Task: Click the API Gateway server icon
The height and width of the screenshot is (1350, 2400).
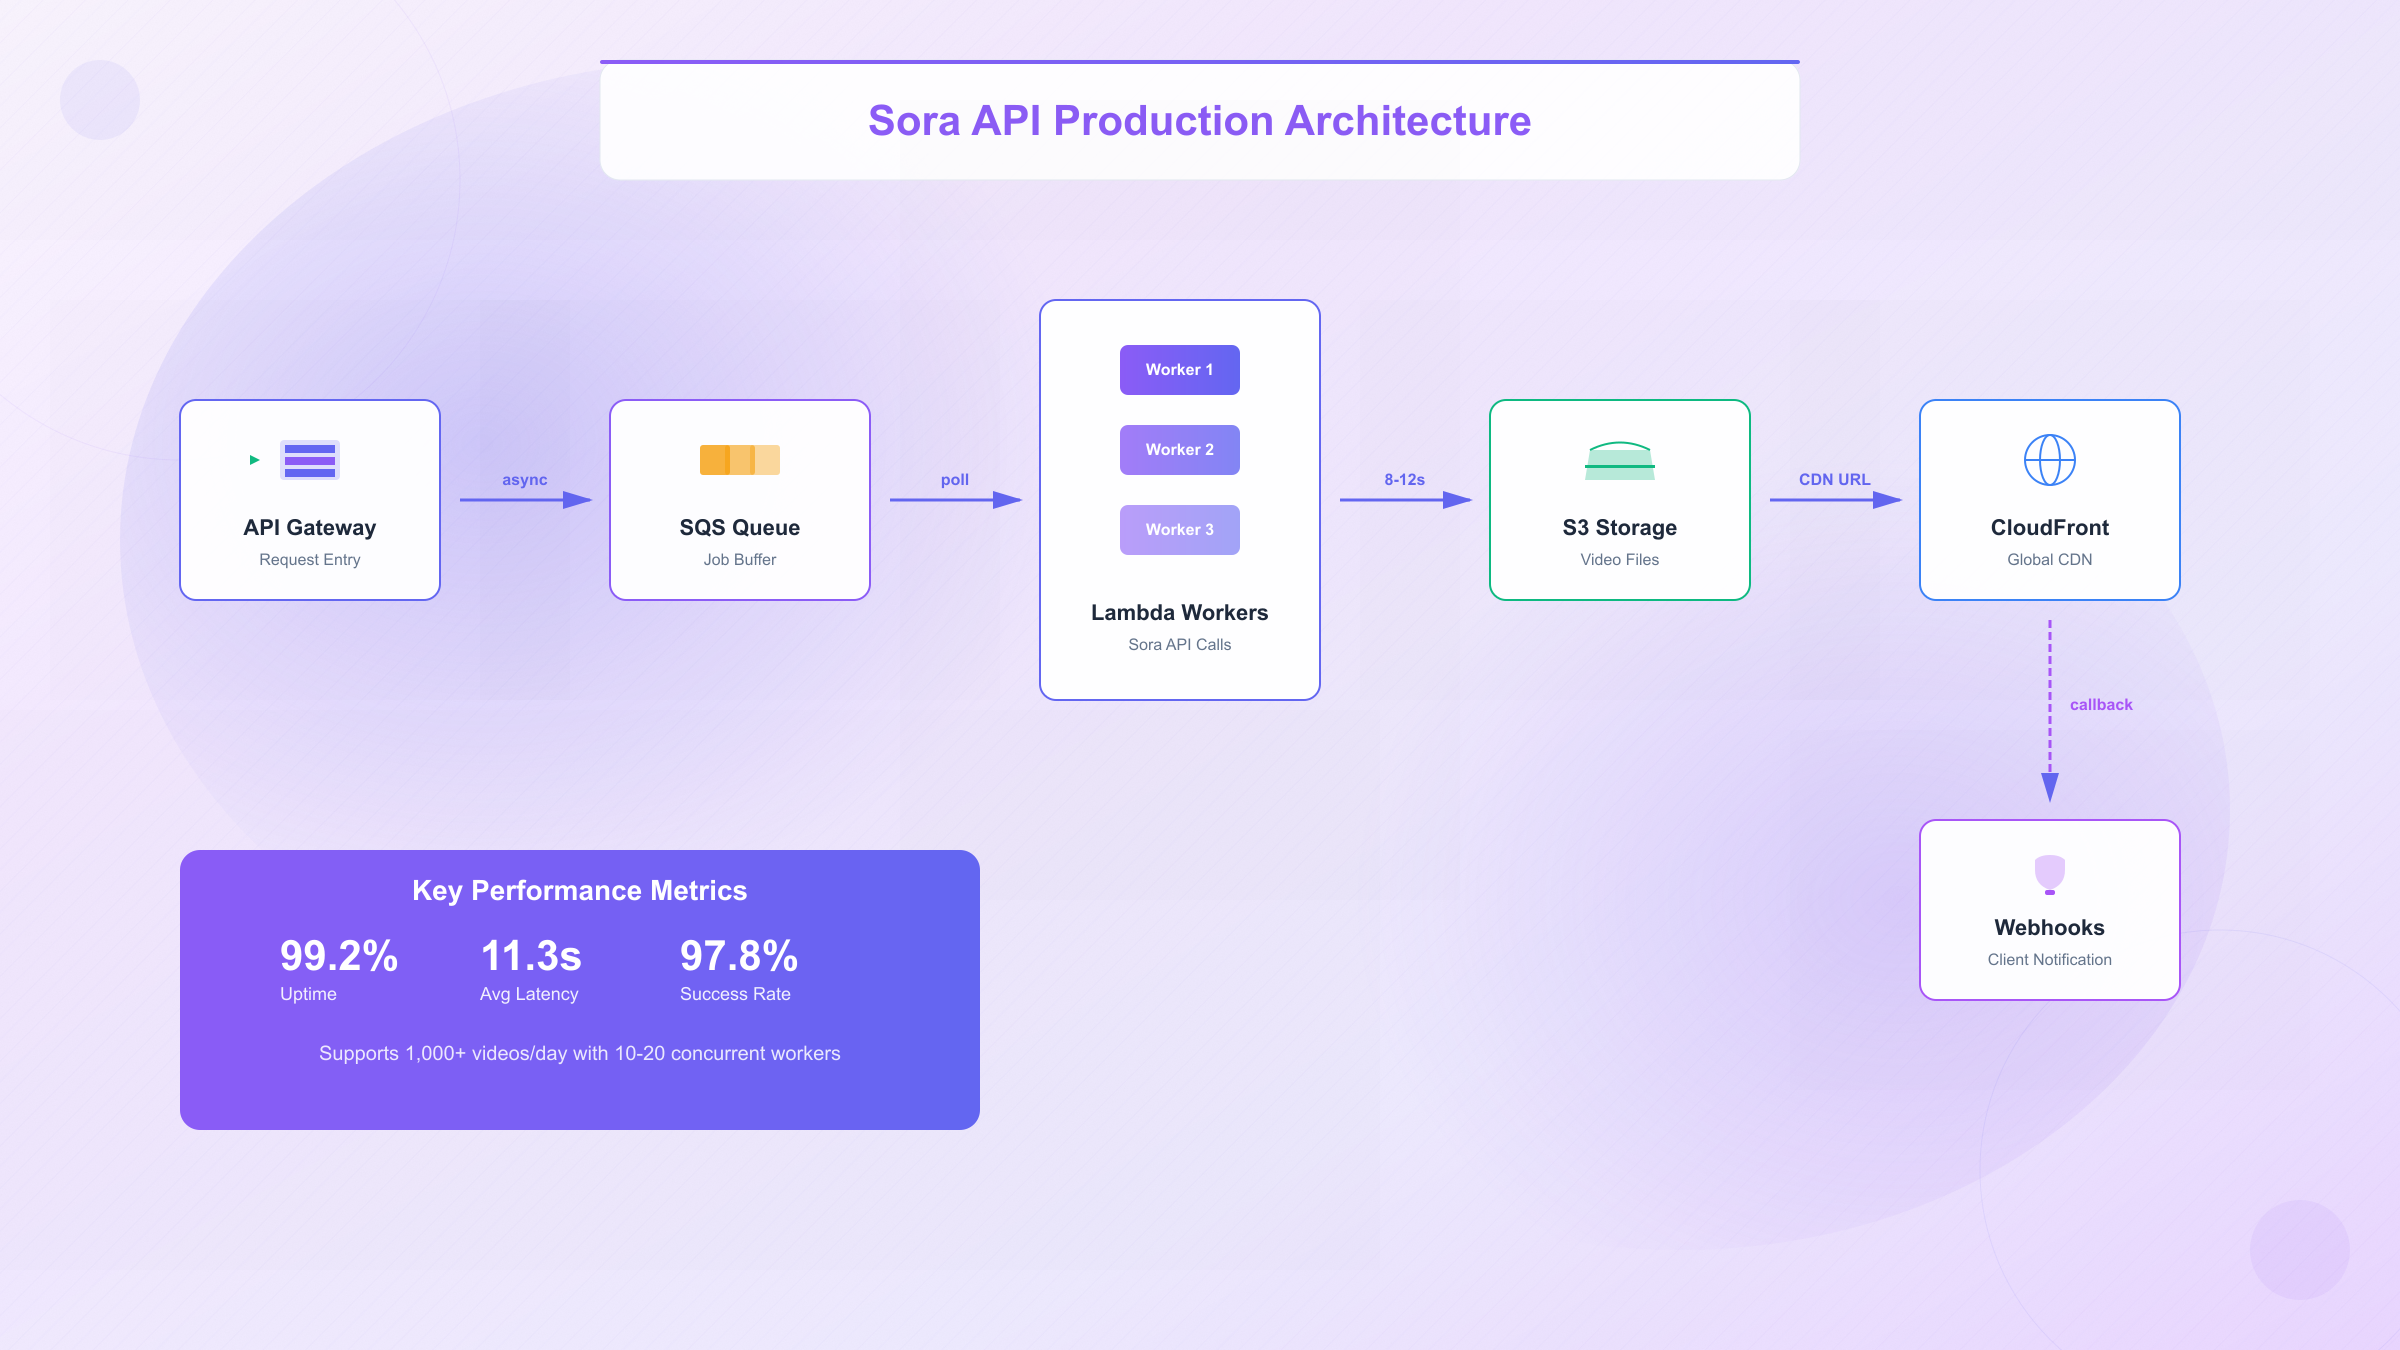Action: (310, 460)
